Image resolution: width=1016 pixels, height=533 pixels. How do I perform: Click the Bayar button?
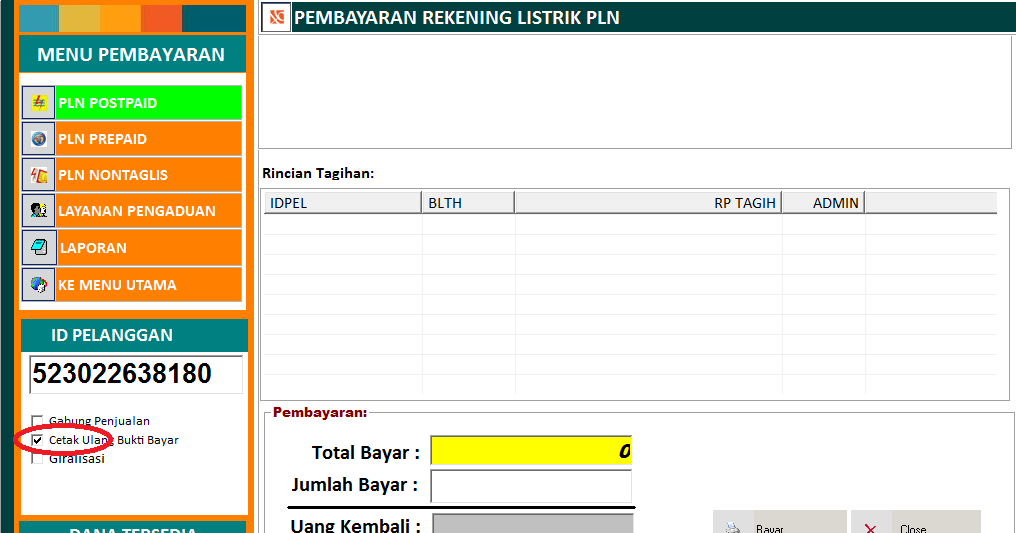click(780, 522)
